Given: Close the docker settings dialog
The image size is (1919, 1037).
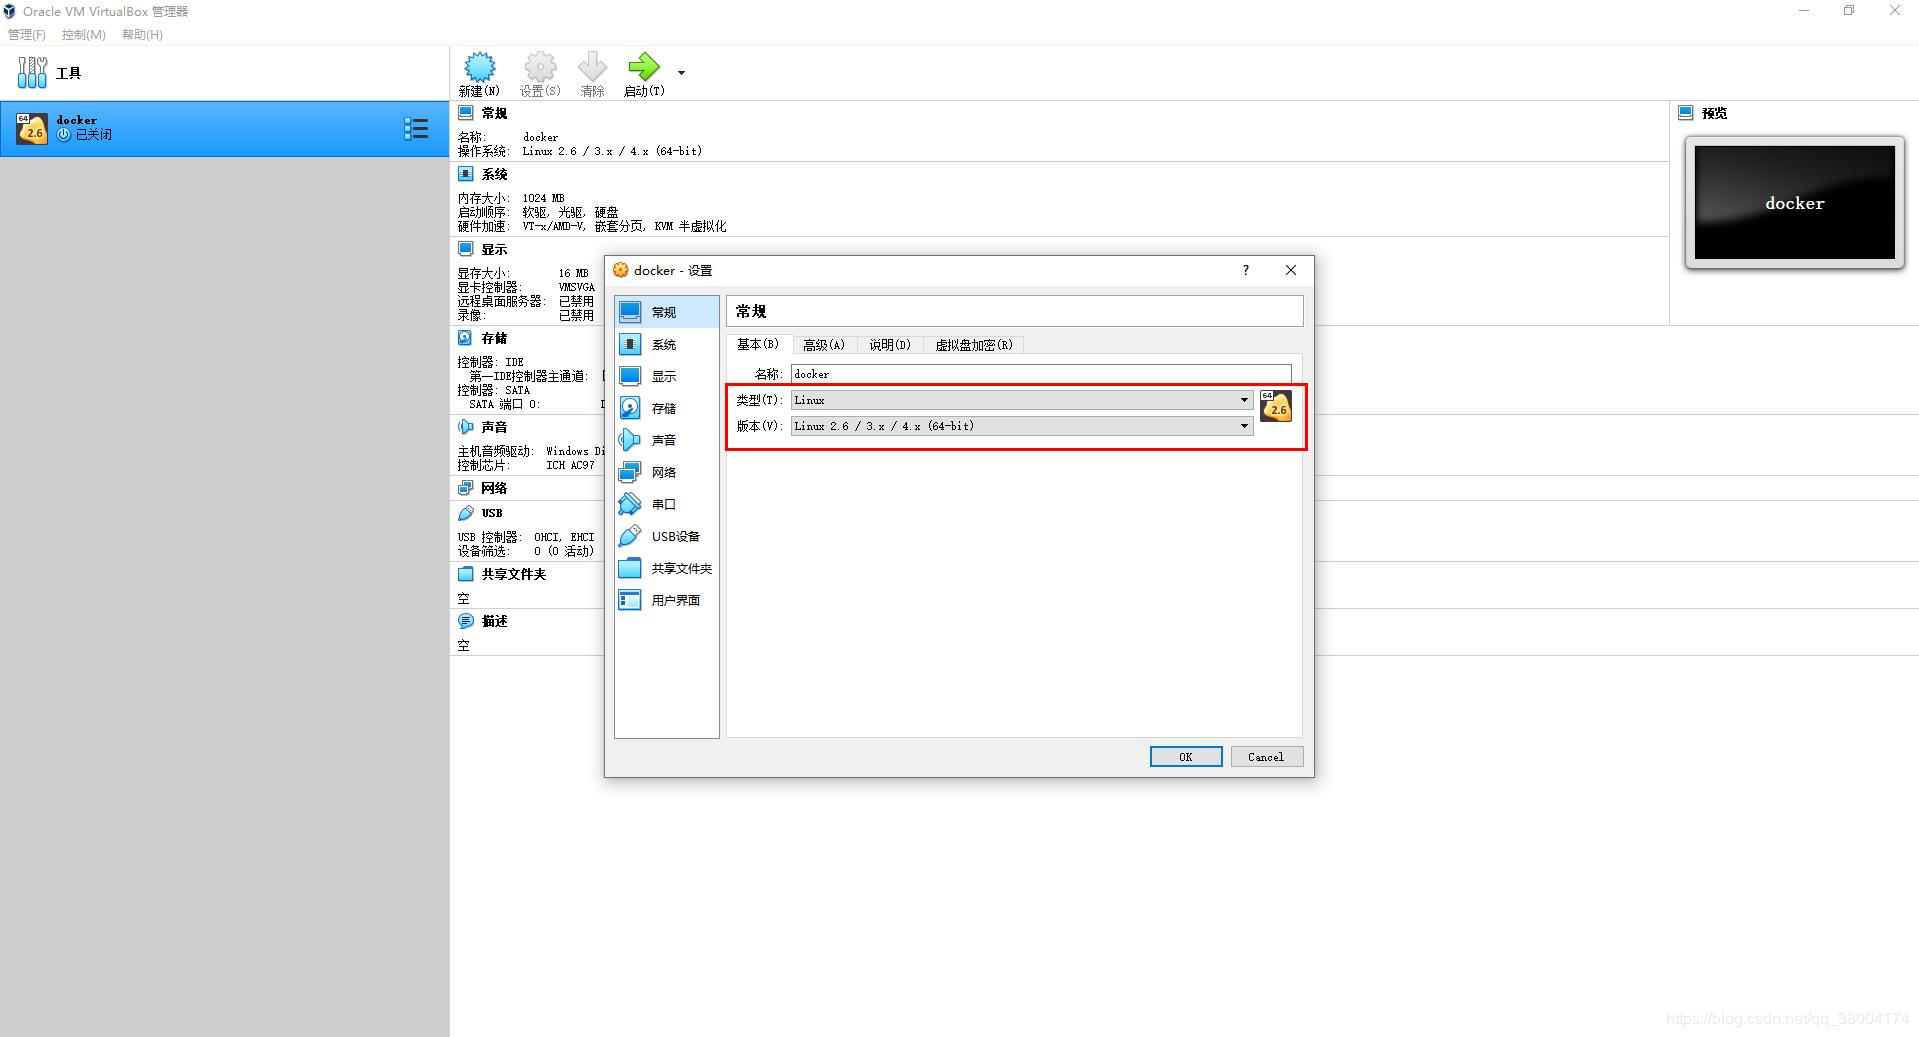Looking at the screenshot, I should point(1291,270).
